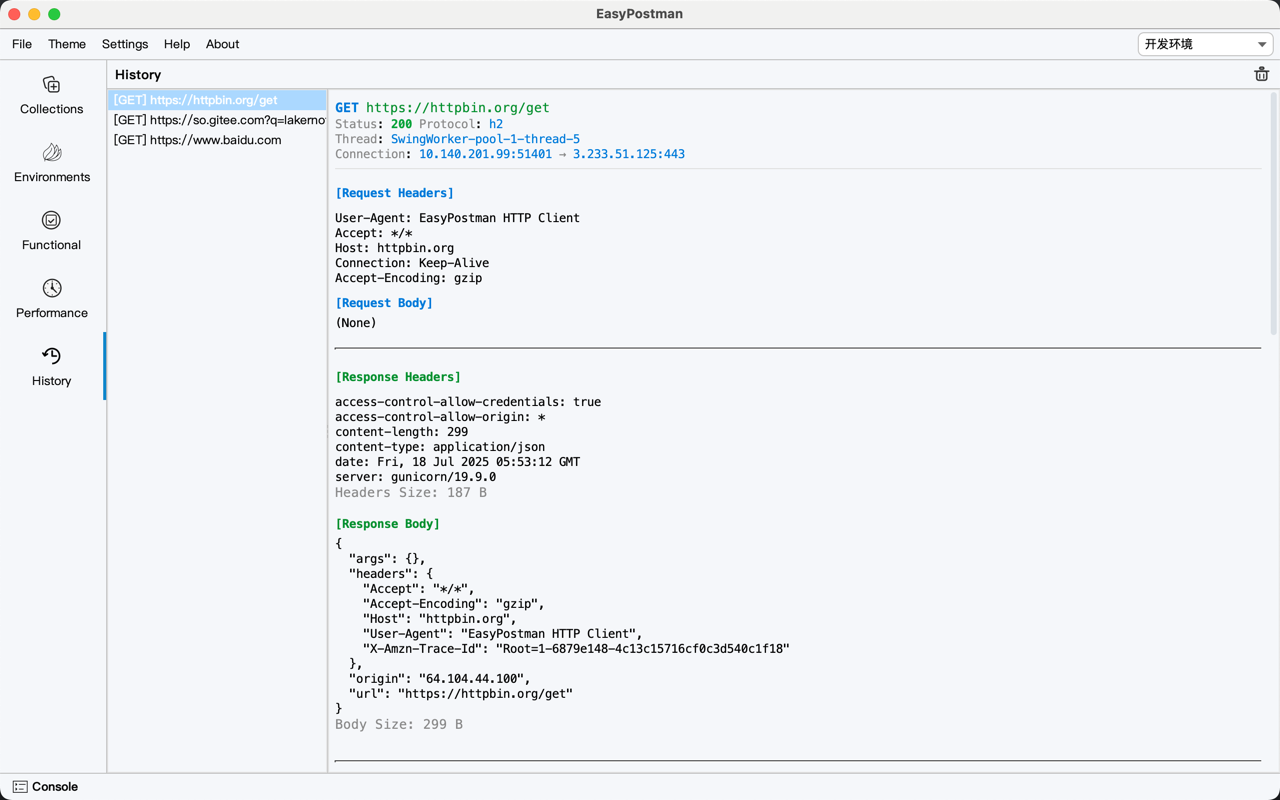Click the [Response Headers] section label

click(x=398, y=377)
